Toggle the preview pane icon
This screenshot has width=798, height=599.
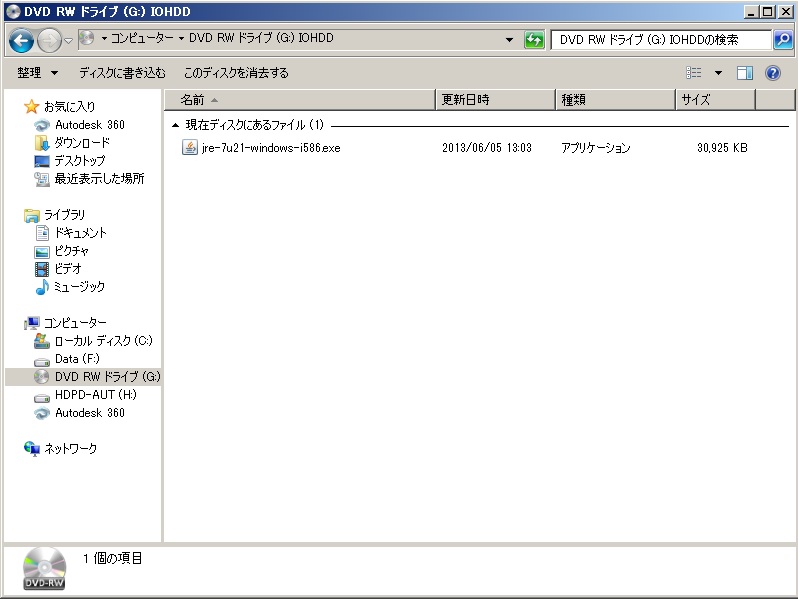tap(745, 73)
